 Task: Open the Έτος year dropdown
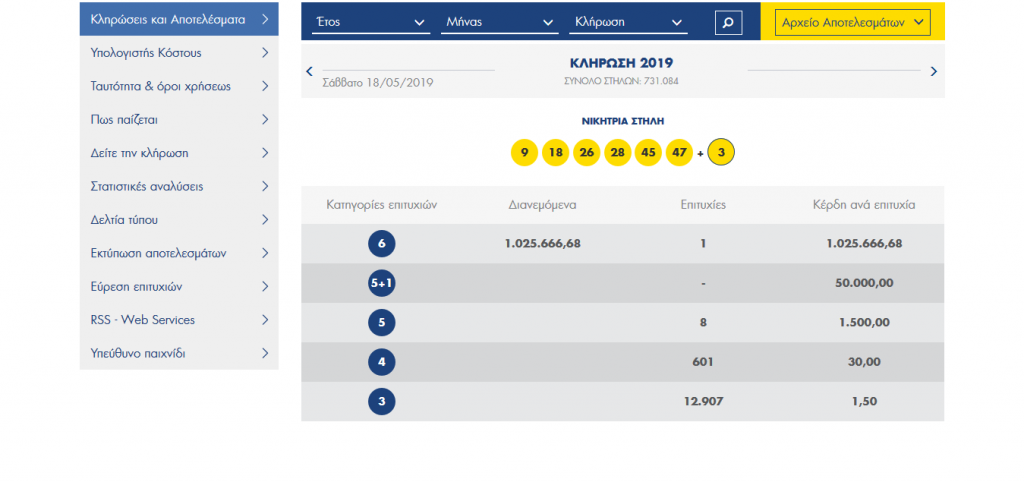tap(371, 22)
